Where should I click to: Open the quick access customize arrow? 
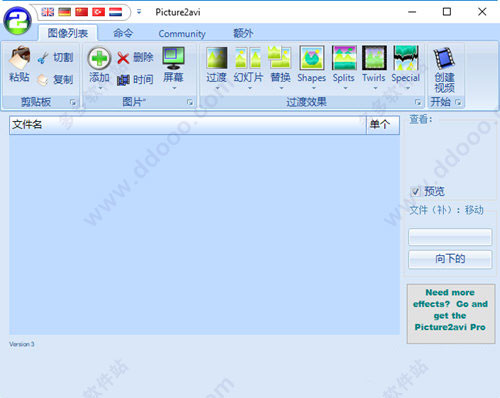pos(139,12)
